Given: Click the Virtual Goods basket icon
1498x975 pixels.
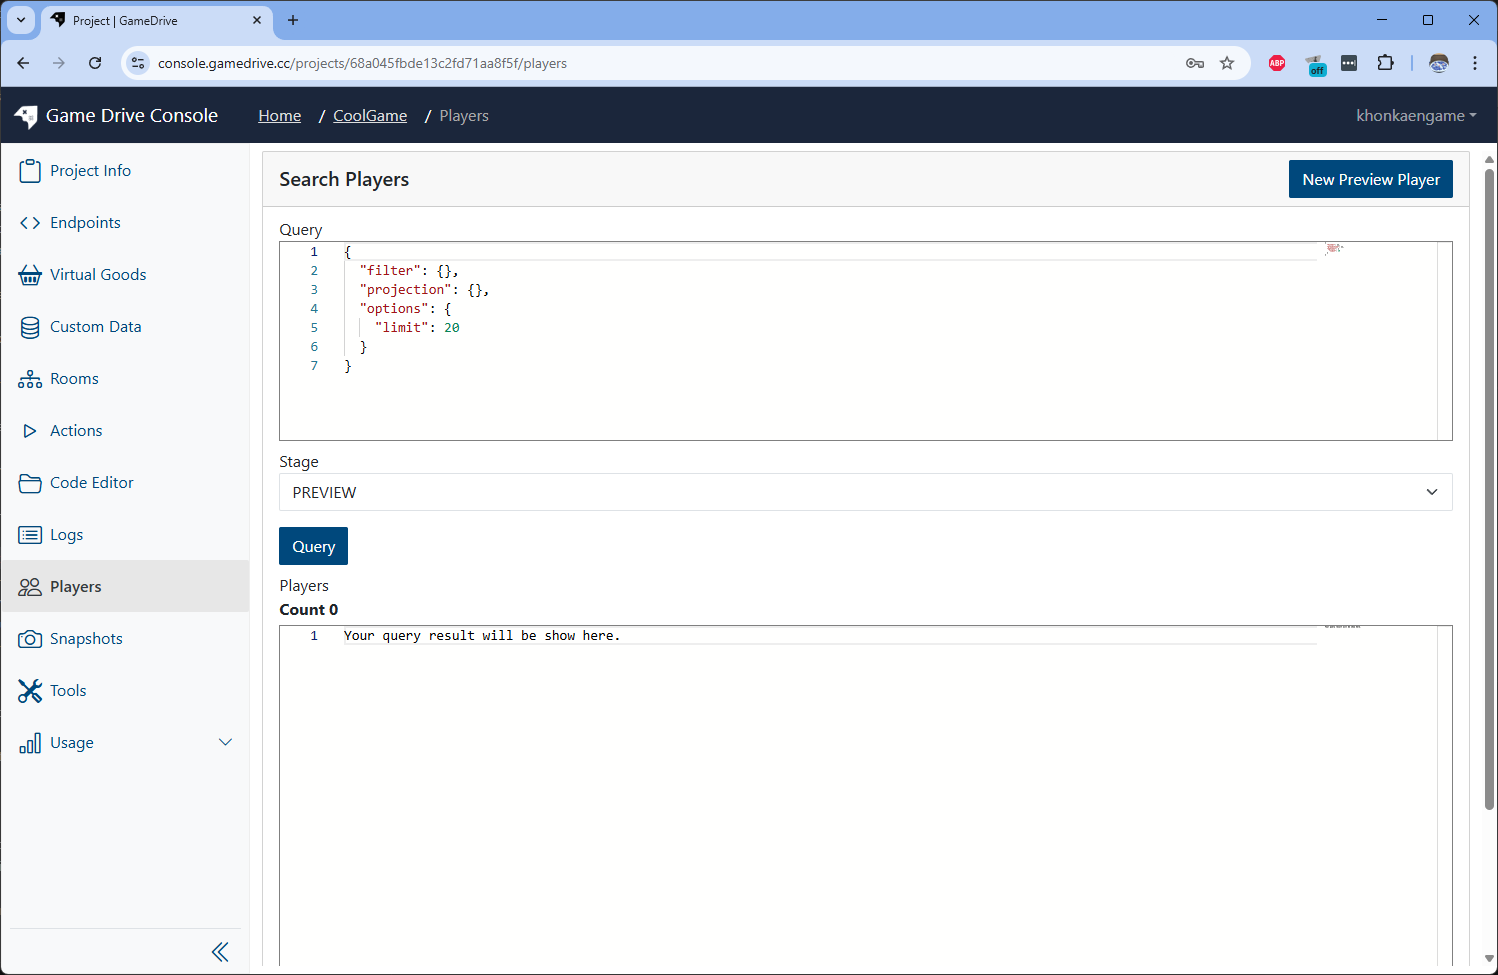Looking at the screenshot, I should pos(30,275).
